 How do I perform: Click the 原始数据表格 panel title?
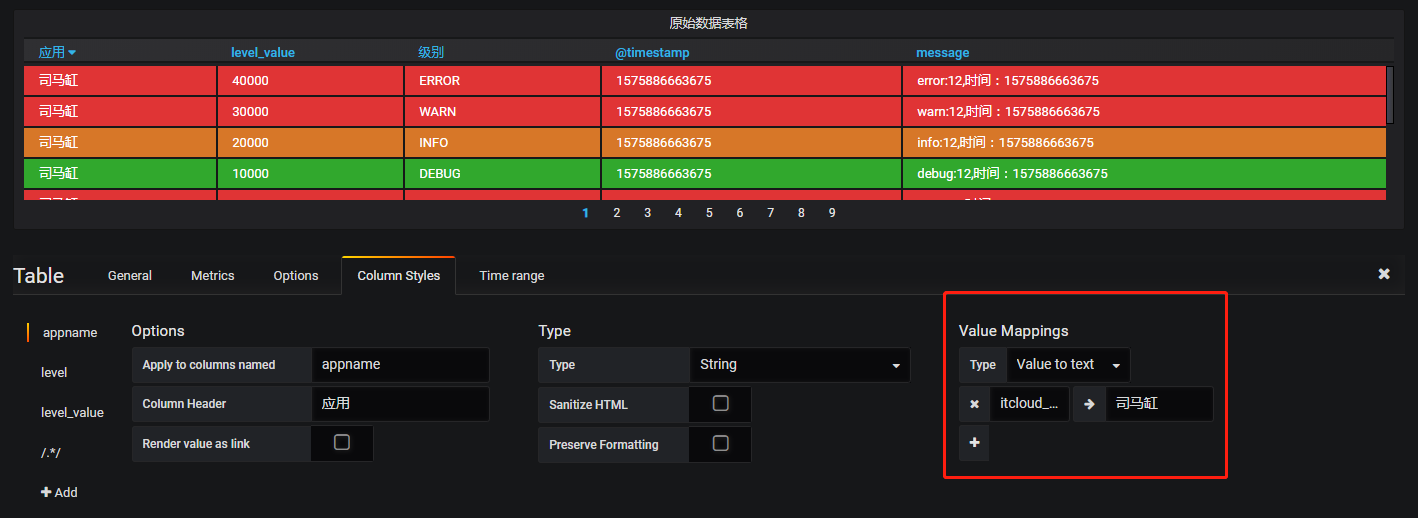pyautogui.click(x=708, y=23)
